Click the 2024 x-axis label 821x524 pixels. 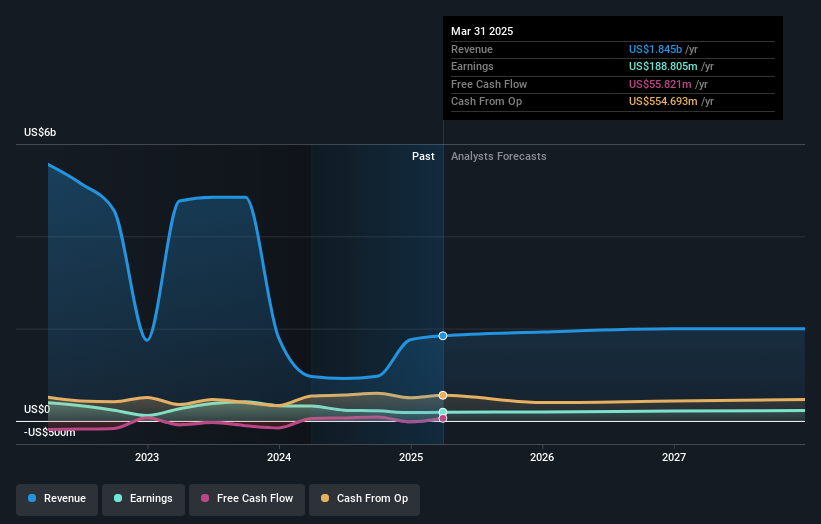[x=279, y=458]
